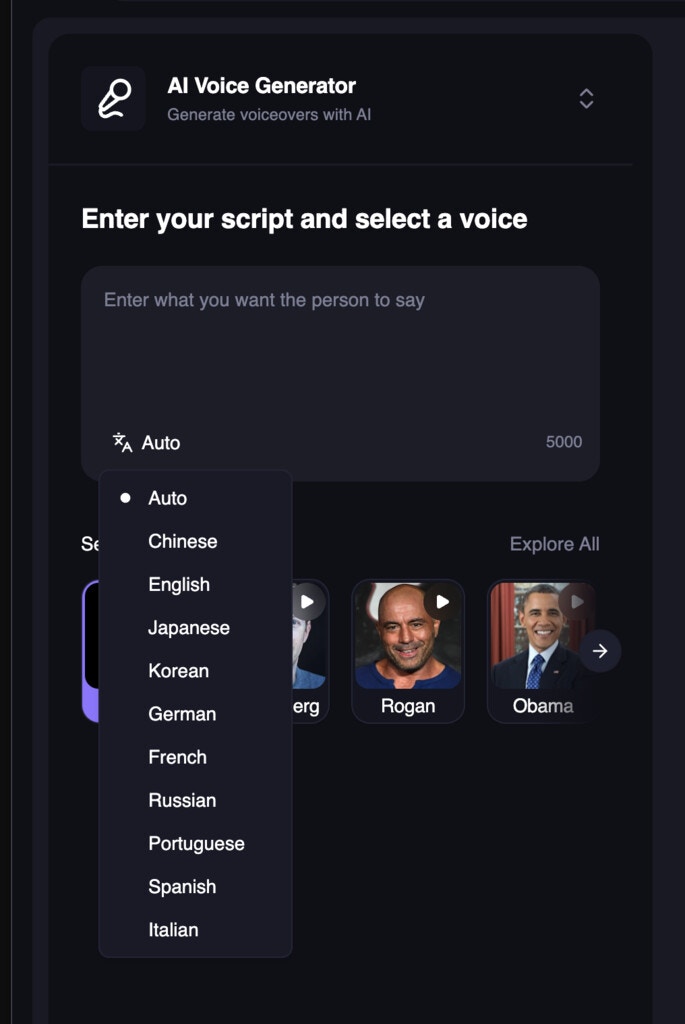Choose Korean in the language list

tap(178, 671)
